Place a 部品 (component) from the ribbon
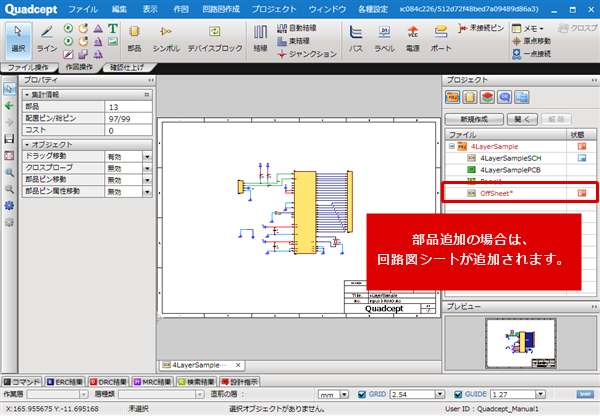Image resolution: width=600 pixels, height=416 pixels. pyautogui.click(x=134, y=40)
